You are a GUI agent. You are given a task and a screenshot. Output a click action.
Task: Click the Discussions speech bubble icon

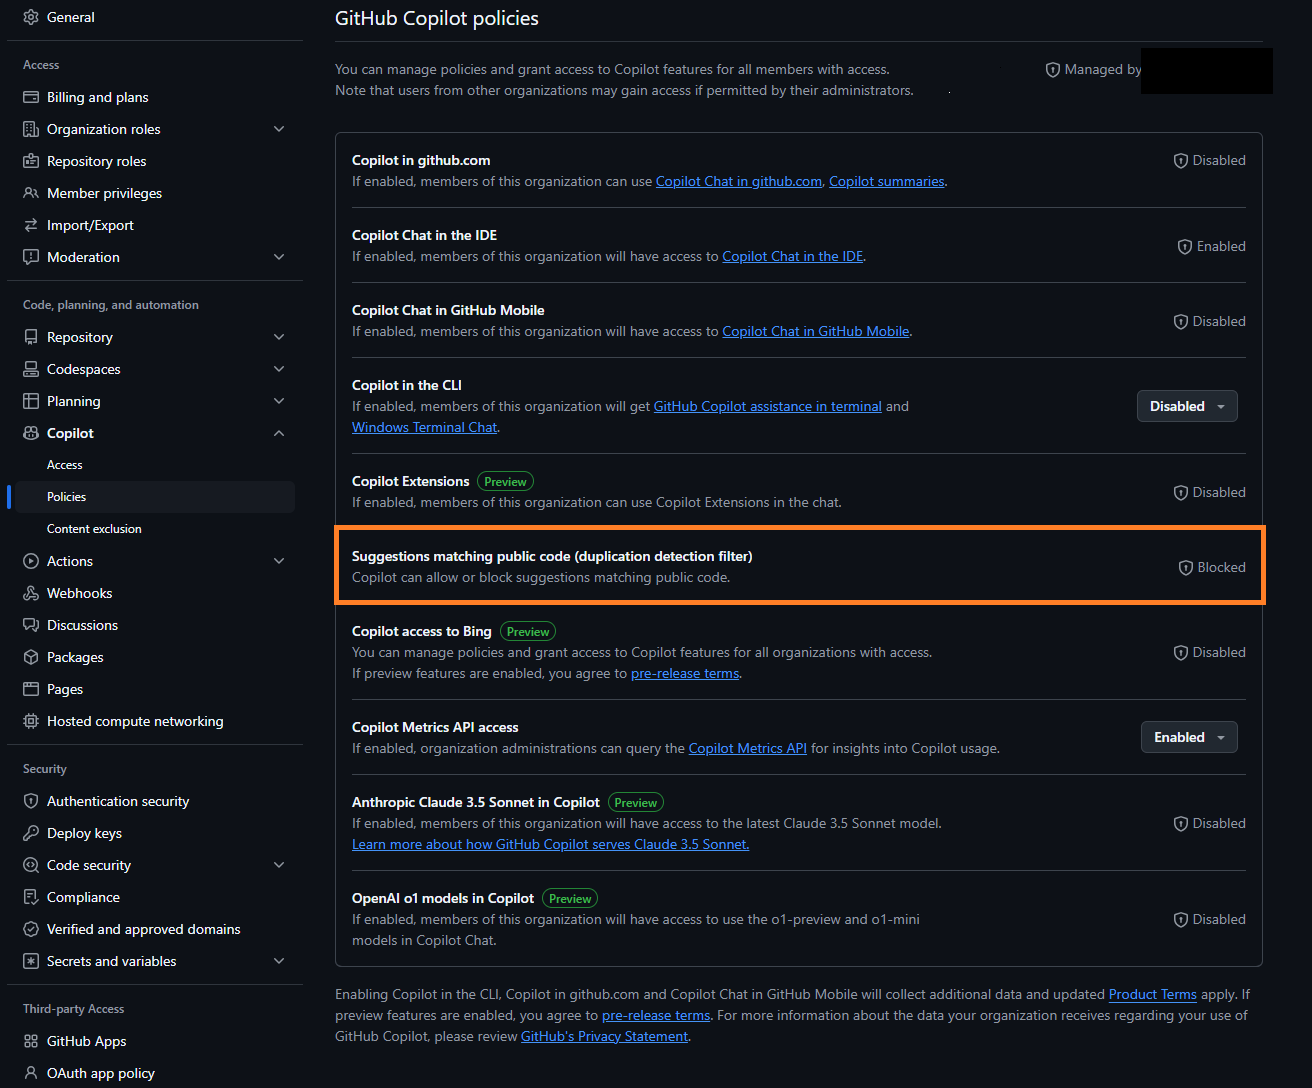tap(31, 625)
